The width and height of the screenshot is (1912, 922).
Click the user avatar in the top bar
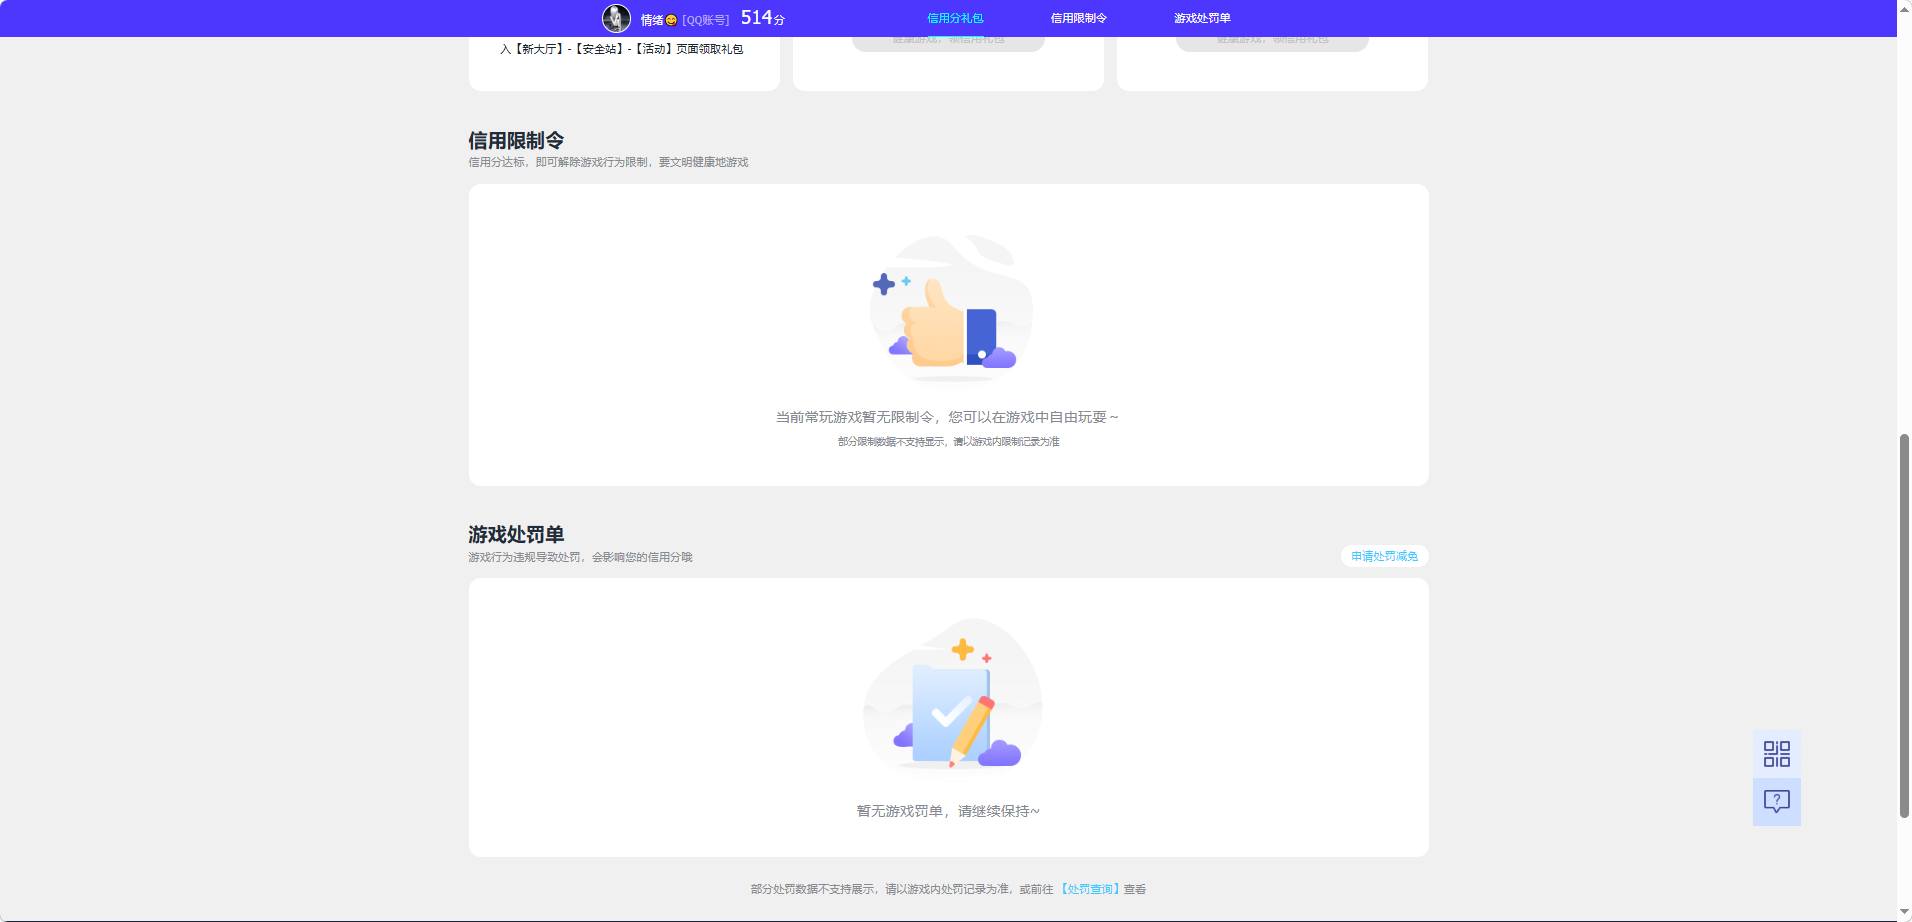point(617,17)
